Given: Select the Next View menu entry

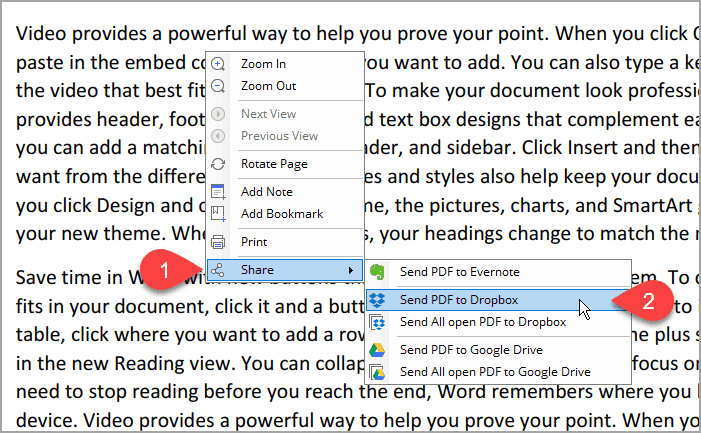Looking at the screenshot, I should pos(284,114).
